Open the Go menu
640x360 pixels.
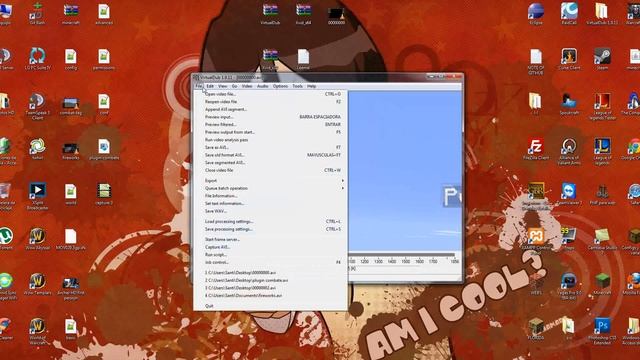coord(234,86)
